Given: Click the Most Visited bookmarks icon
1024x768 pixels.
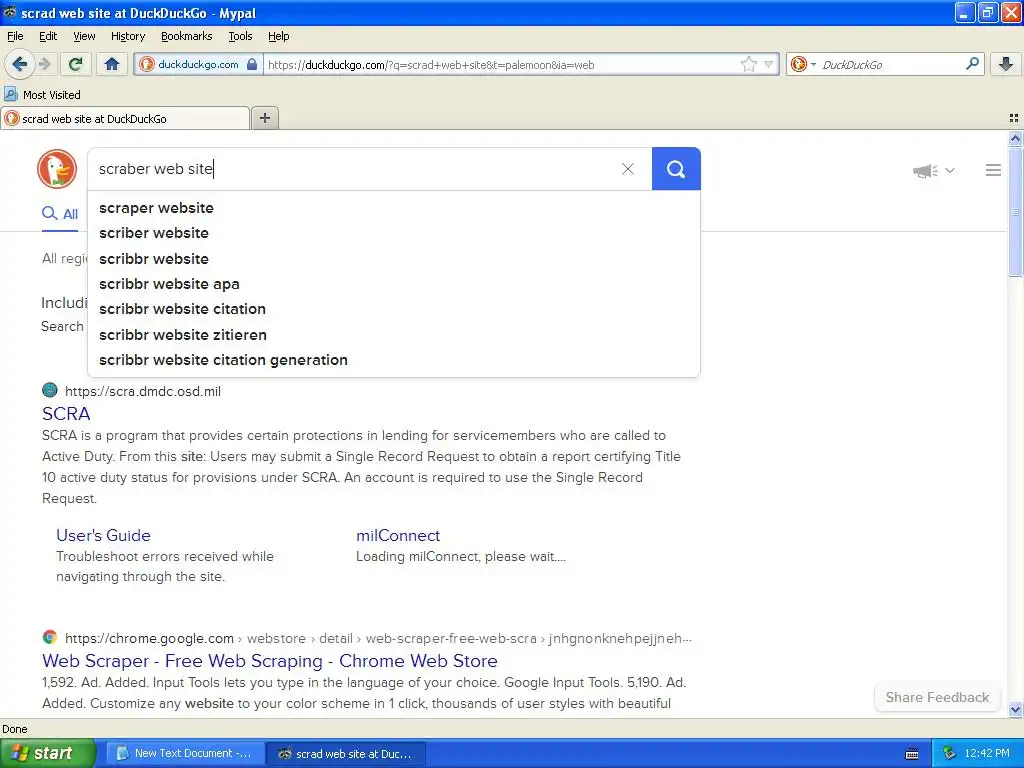Looking at the screenshot, I should (10, 94).
